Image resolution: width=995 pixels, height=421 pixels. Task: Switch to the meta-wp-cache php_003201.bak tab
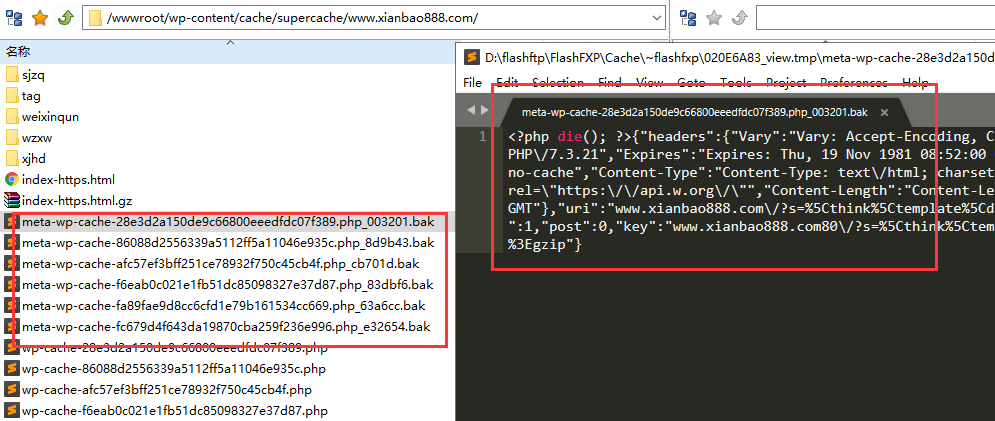694,112
